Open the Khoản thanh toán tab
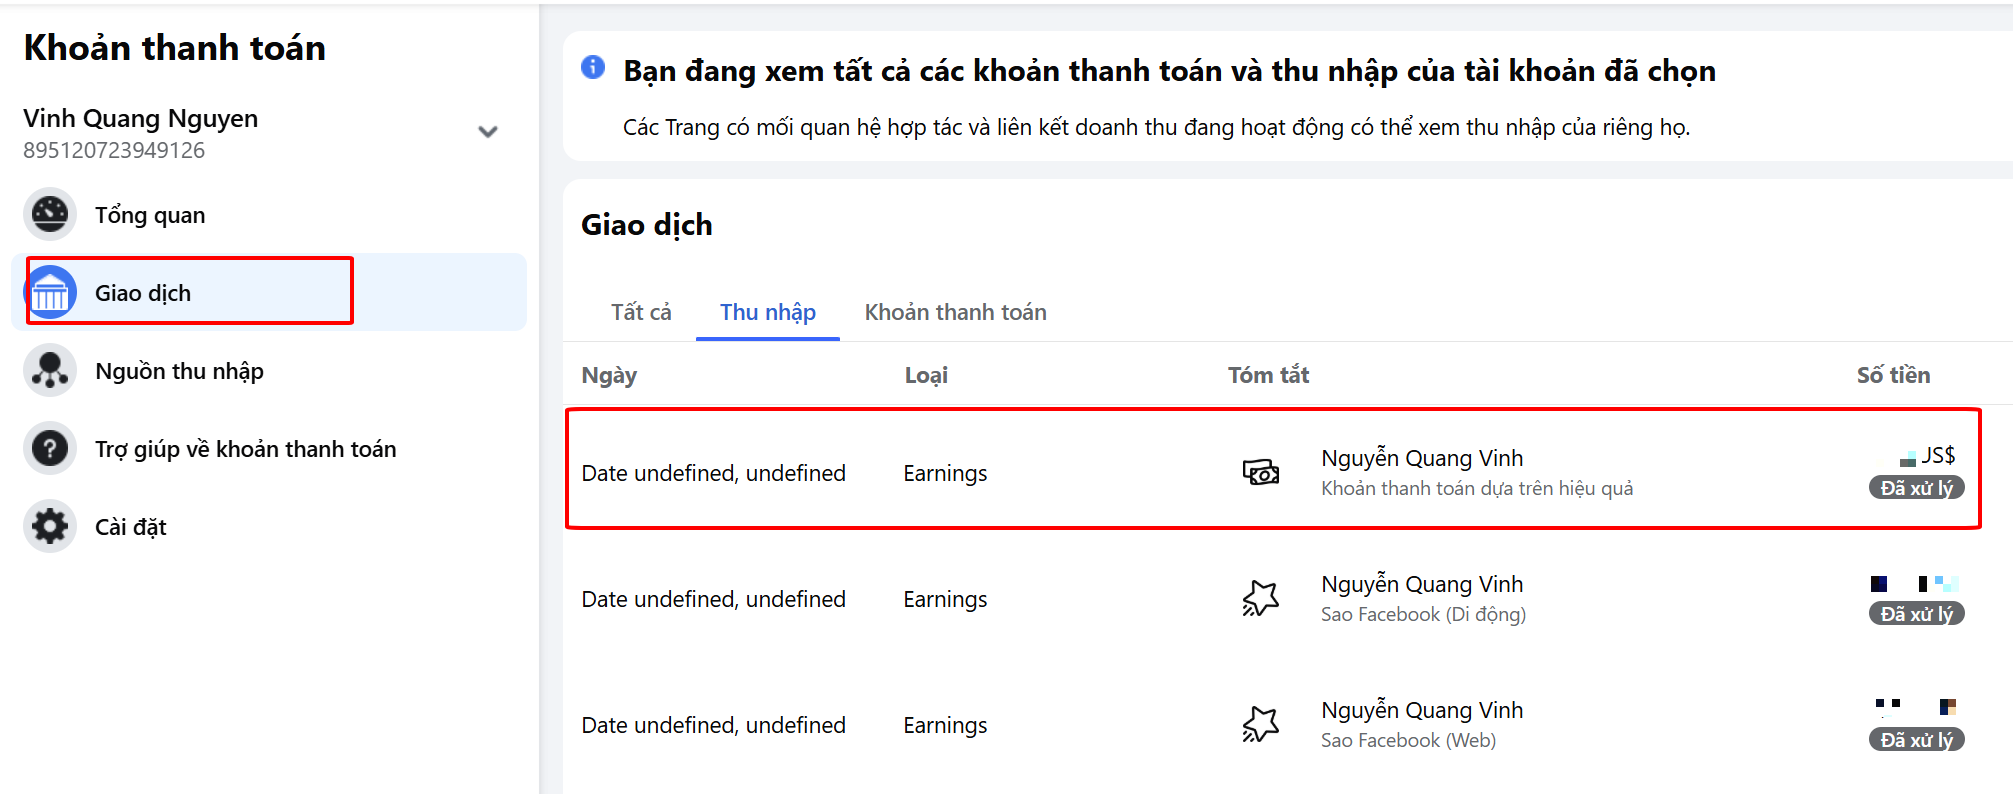 tap(955, 312)
